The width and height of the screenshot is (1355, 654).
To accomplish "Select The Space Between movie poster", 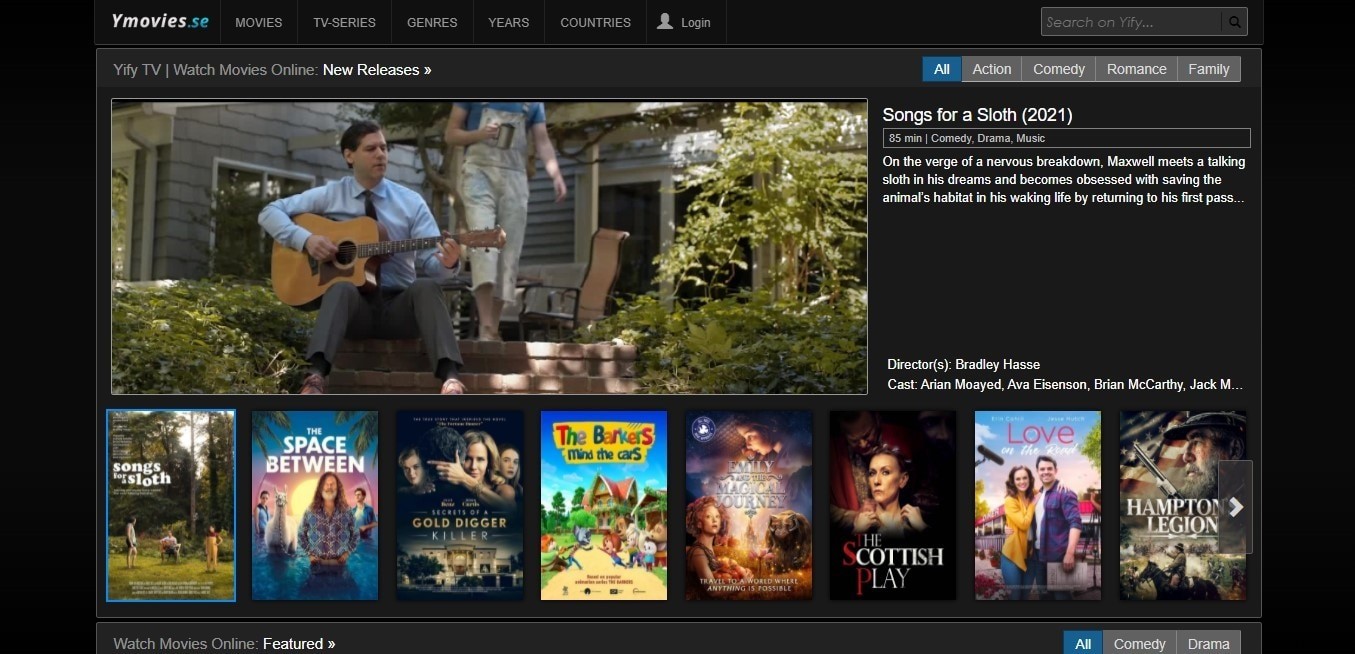I will click(315, 505).
